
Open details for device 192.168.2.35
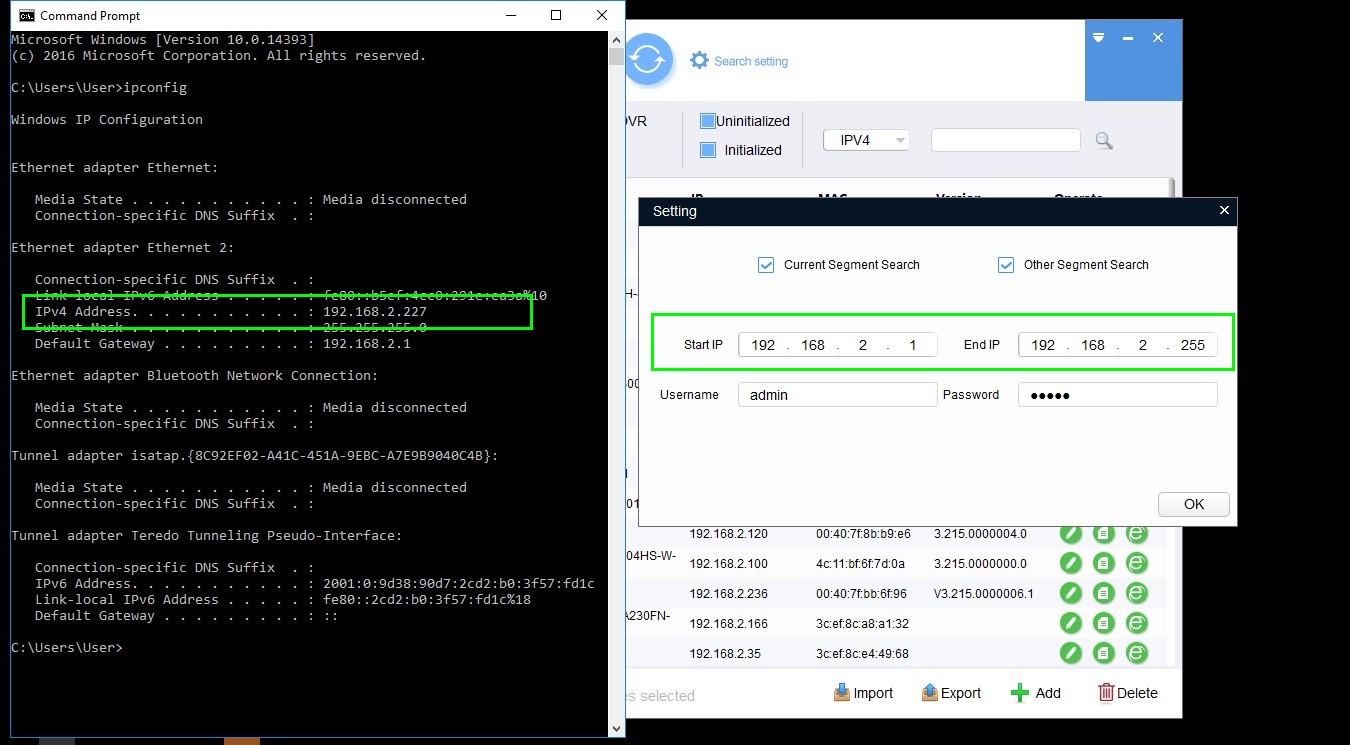click(1104, 653)
